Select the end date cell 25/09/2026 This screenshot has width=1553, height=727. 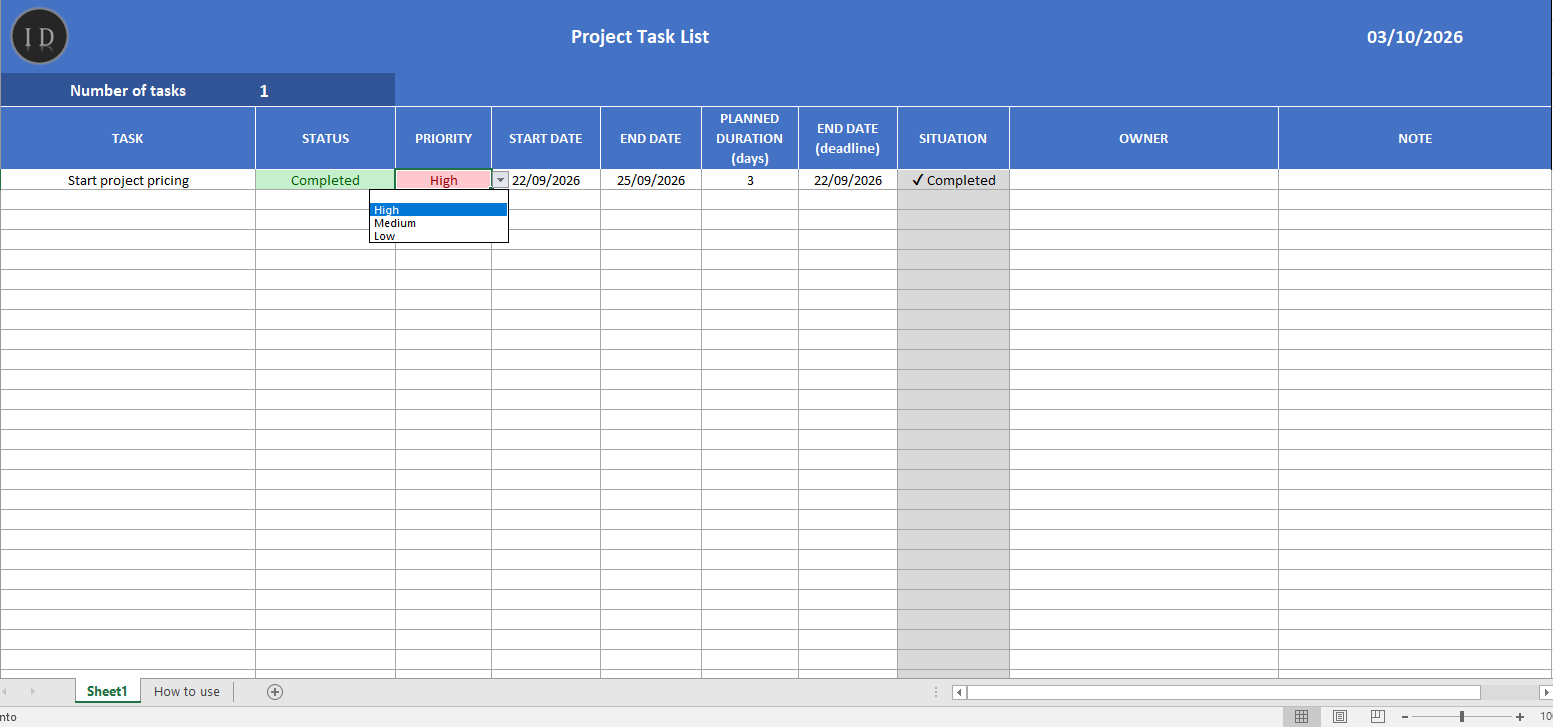(651, 180)
